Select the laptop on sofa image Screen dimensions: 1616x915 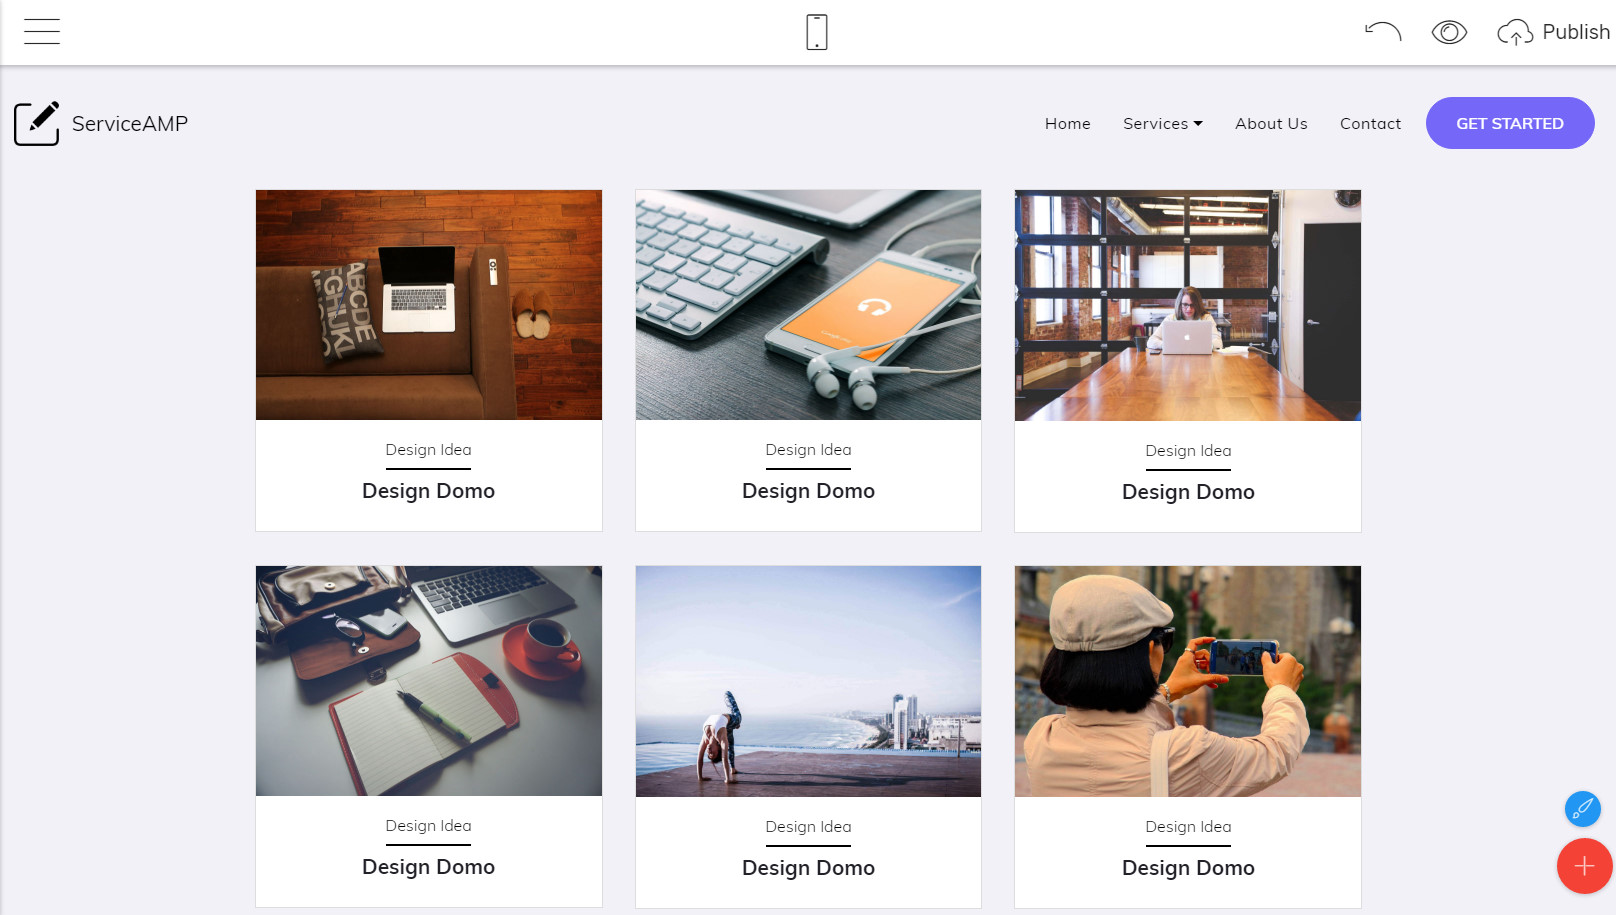pos(429,305)
